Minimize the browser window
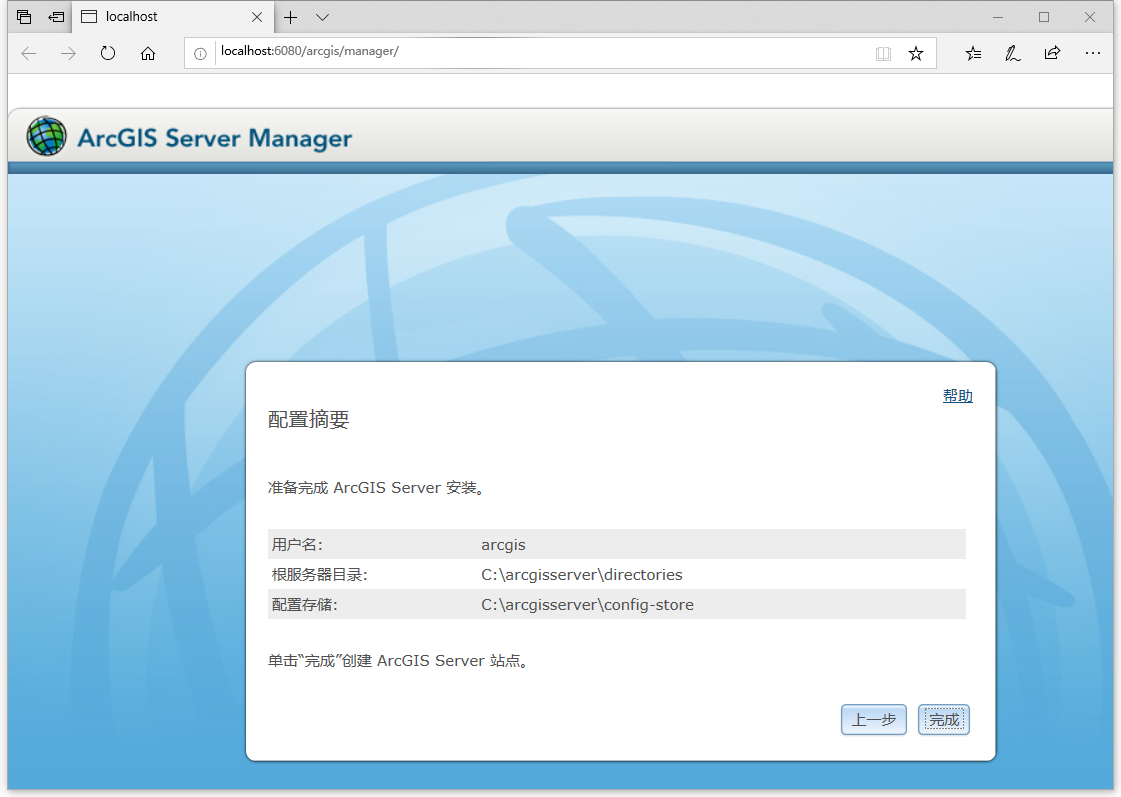This screenshot has width=1121, height=797. click(x=998, y=17)
